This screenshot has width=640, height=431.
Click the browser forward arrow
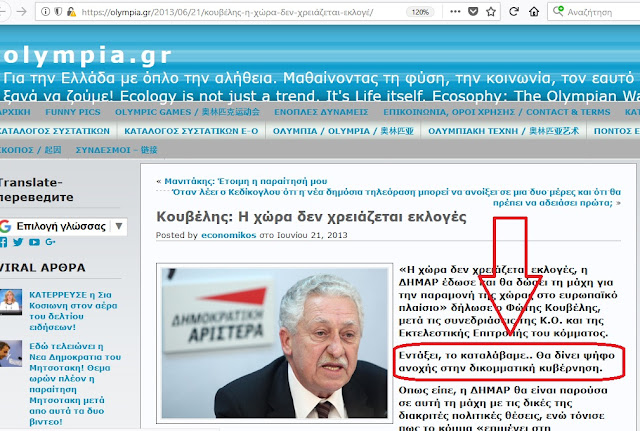click(x=21, y=11)
